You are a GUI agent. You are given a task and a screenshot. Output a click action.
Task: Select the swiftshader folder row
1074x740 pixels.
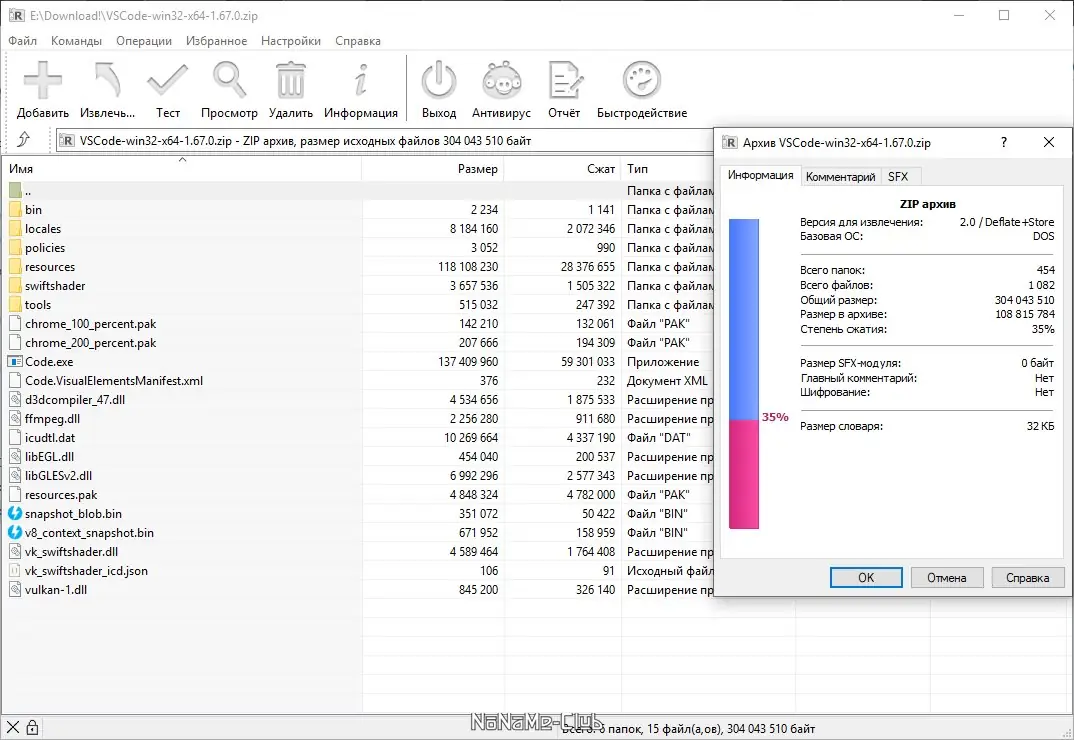click(x=356, y=286)
